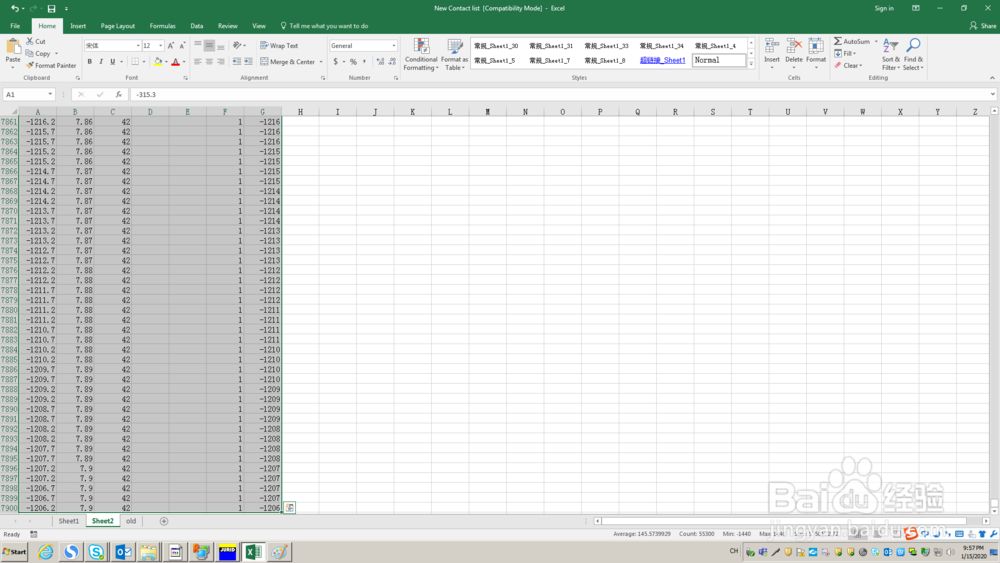Expand the cell styles gallery More arrow
1000x563 pixels.
751,65
